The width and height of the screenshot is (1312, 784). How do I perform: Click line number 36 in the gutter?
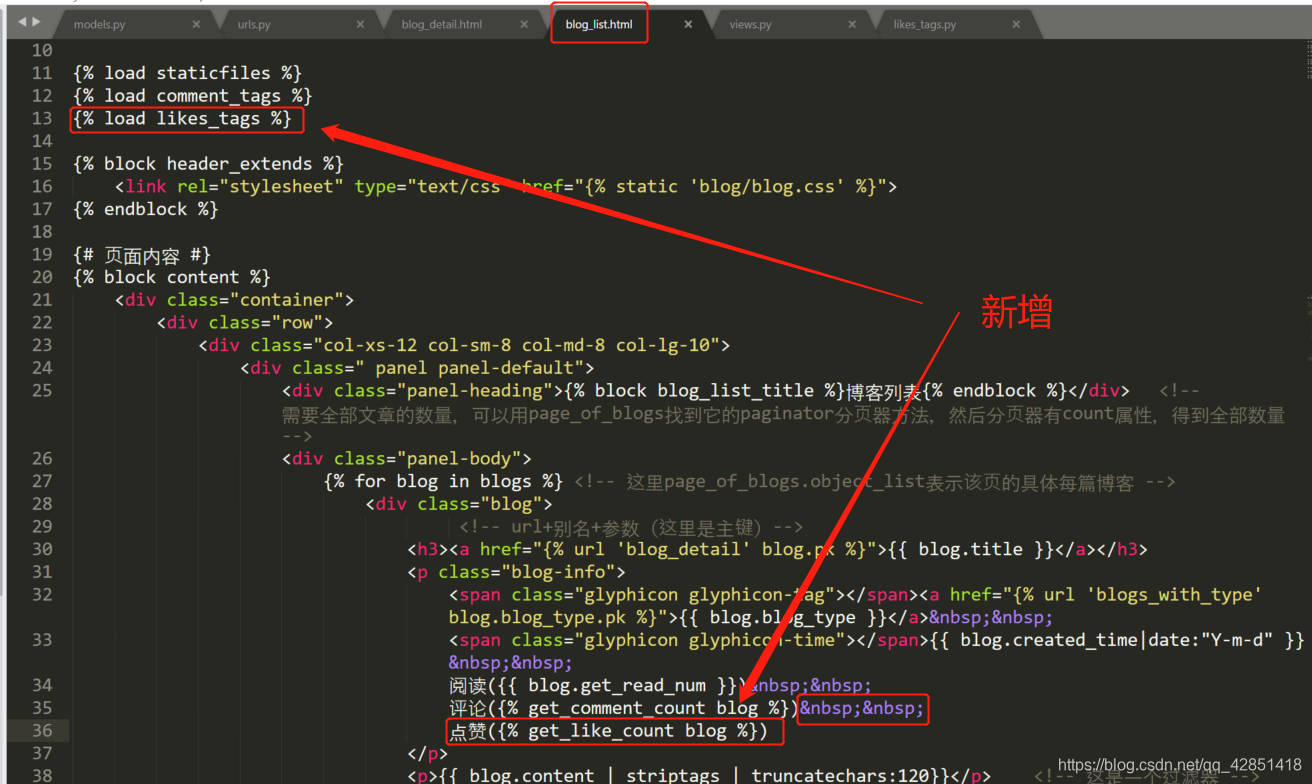41,730
